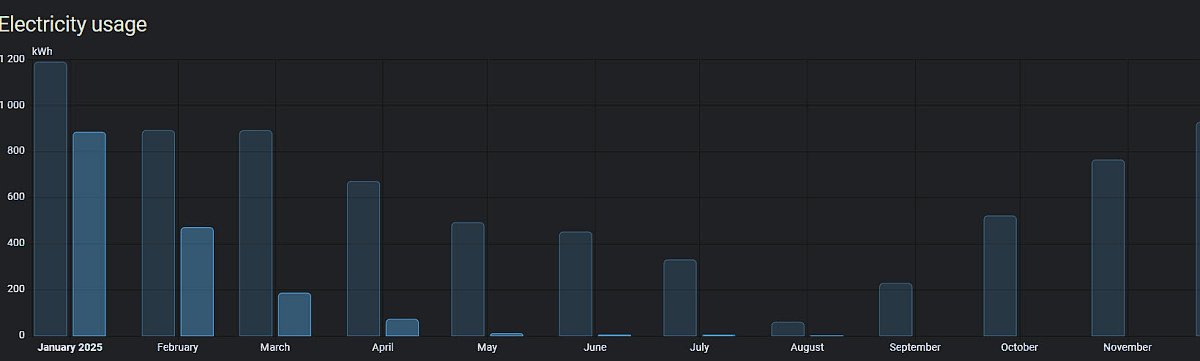The image size is (1200, 361).
Task: Click the Electricity usage card title
Action: click(73, 24)
